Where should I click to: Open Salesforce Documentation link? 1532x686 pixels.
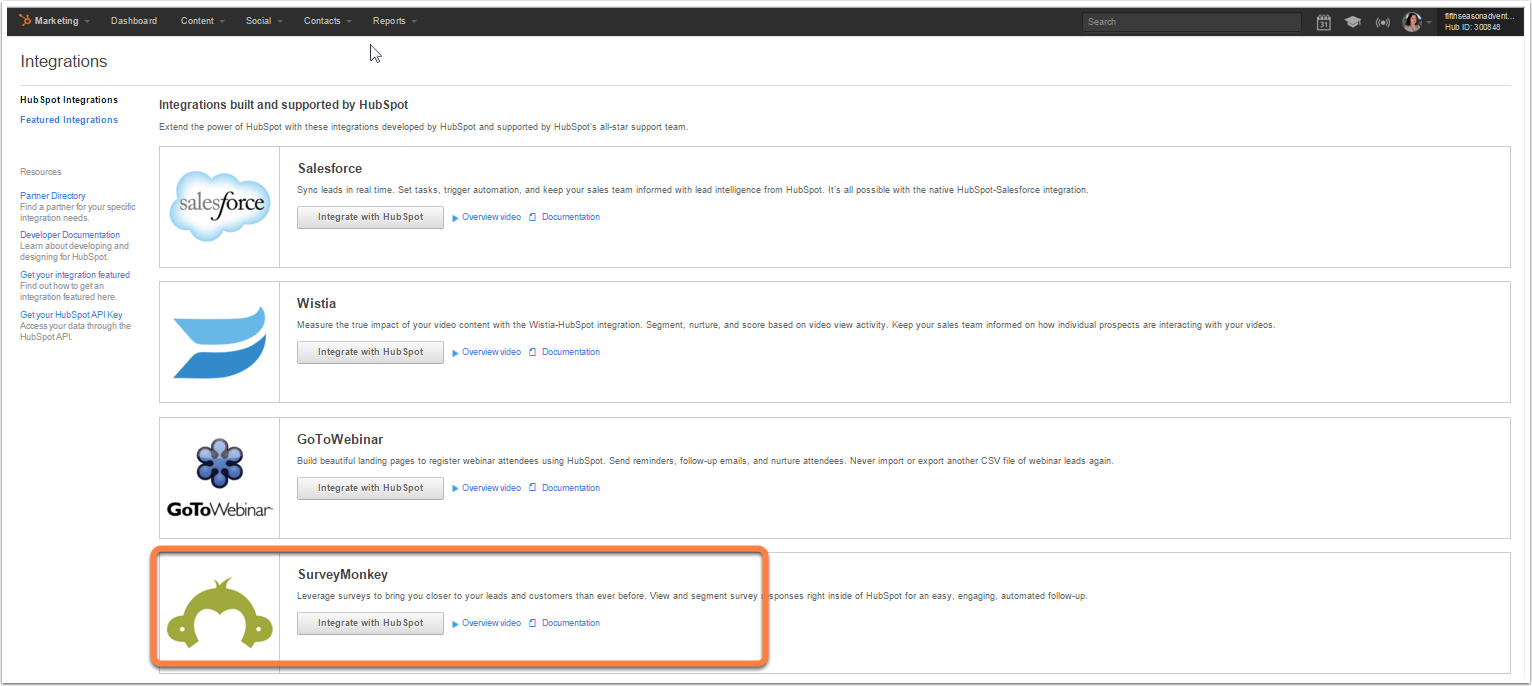click(x=571, y=217)
